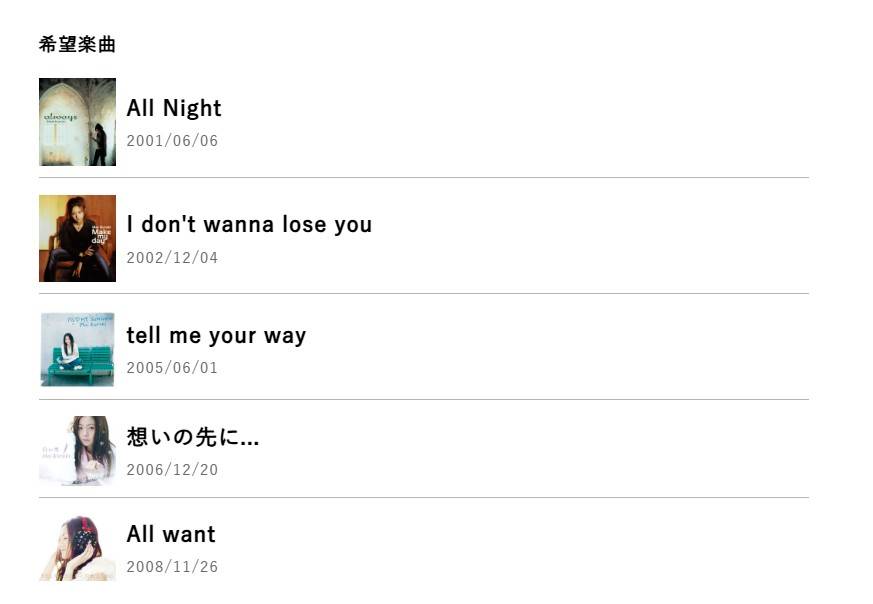This screenshot has width=873, height=604.
Task: Click the All want cover thumbnail
Action: [77, 548]
